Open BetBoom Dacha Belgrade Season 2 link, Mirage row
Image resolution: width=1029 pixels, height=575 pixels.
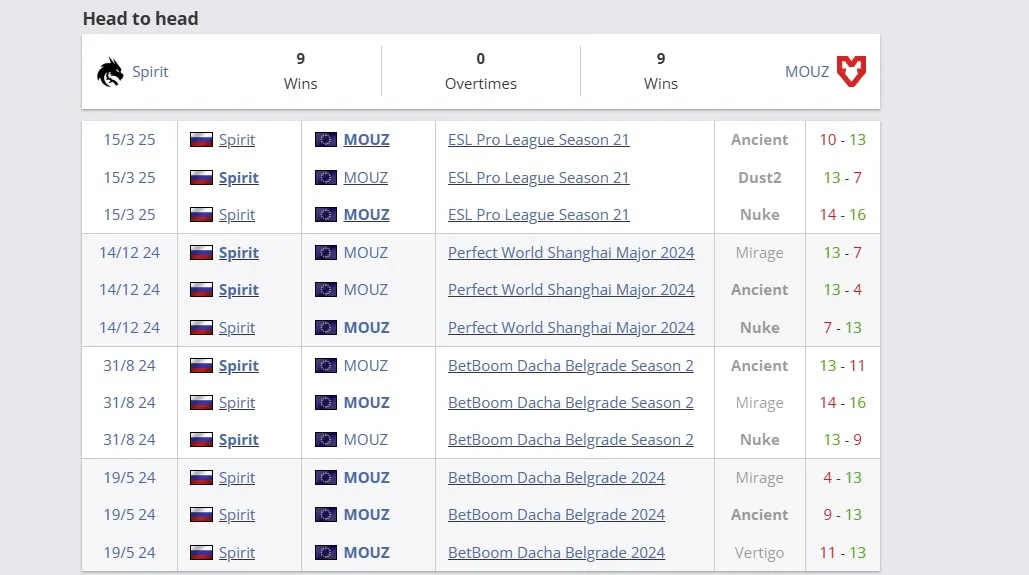(570, 402)
